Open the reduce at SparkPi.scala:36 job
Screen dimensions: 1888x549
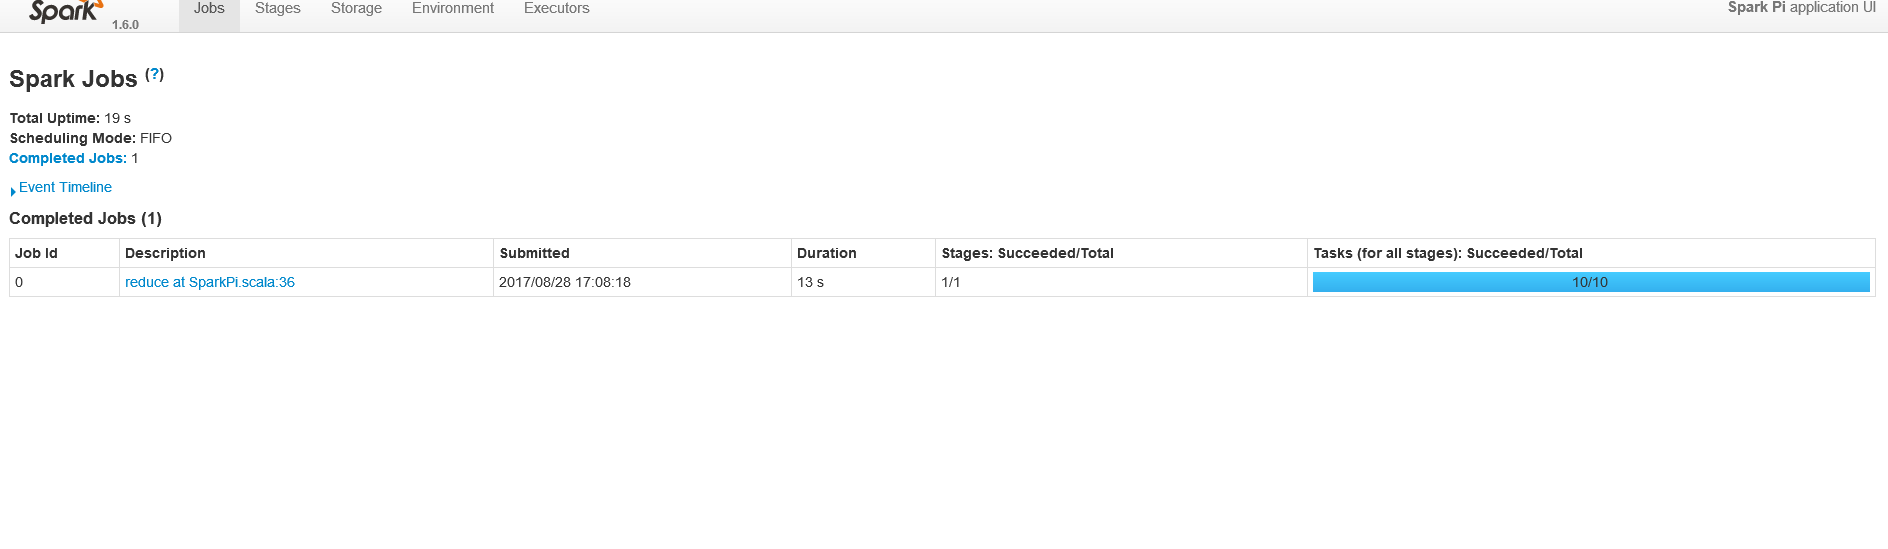pos(210,282)
